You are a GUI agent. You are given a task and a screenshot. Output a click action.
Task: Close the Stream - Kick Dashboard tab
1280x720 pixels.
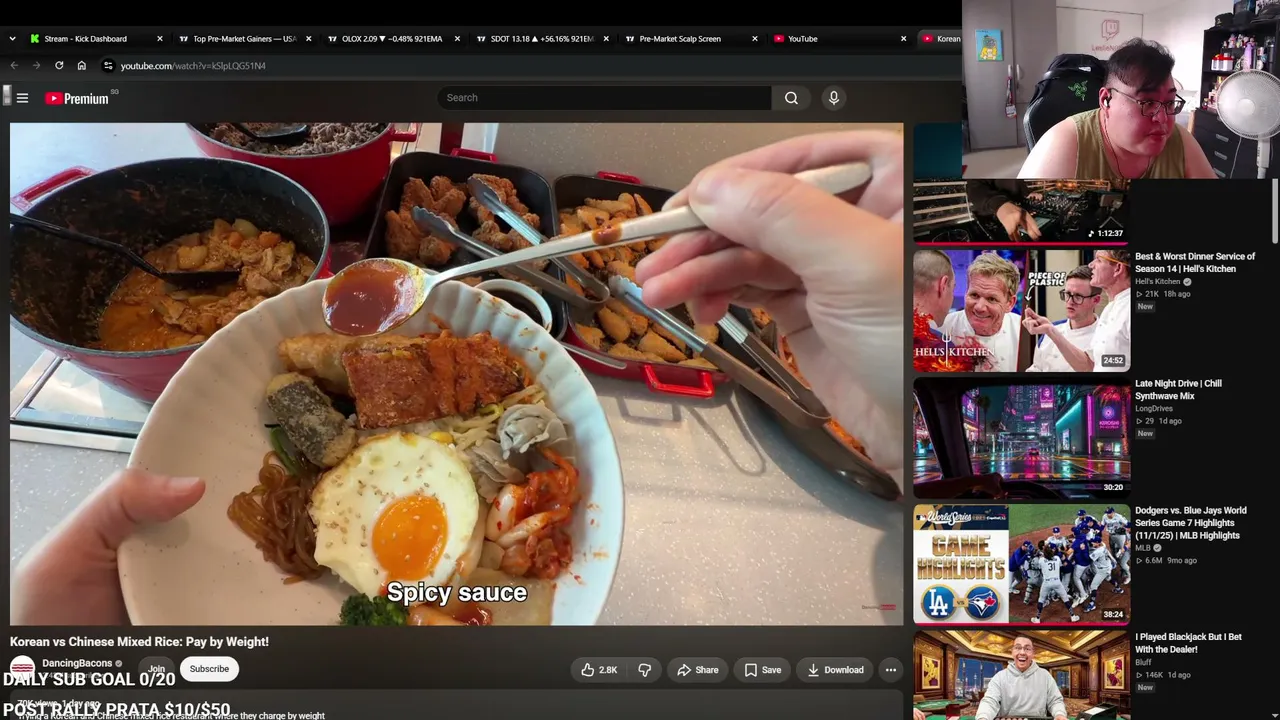coord(159,39)
